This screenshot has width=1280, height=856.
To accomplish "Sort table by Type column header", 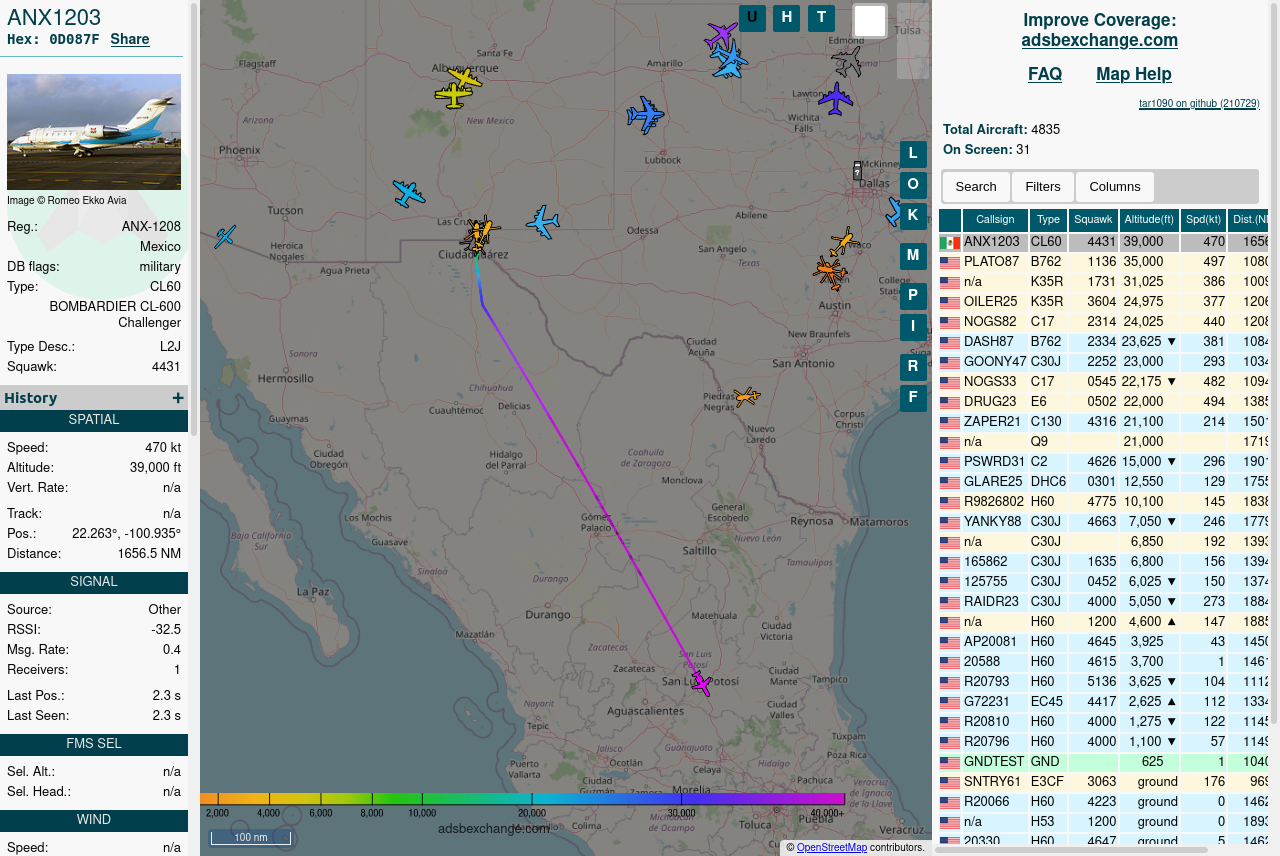I will coord(1048,220).
